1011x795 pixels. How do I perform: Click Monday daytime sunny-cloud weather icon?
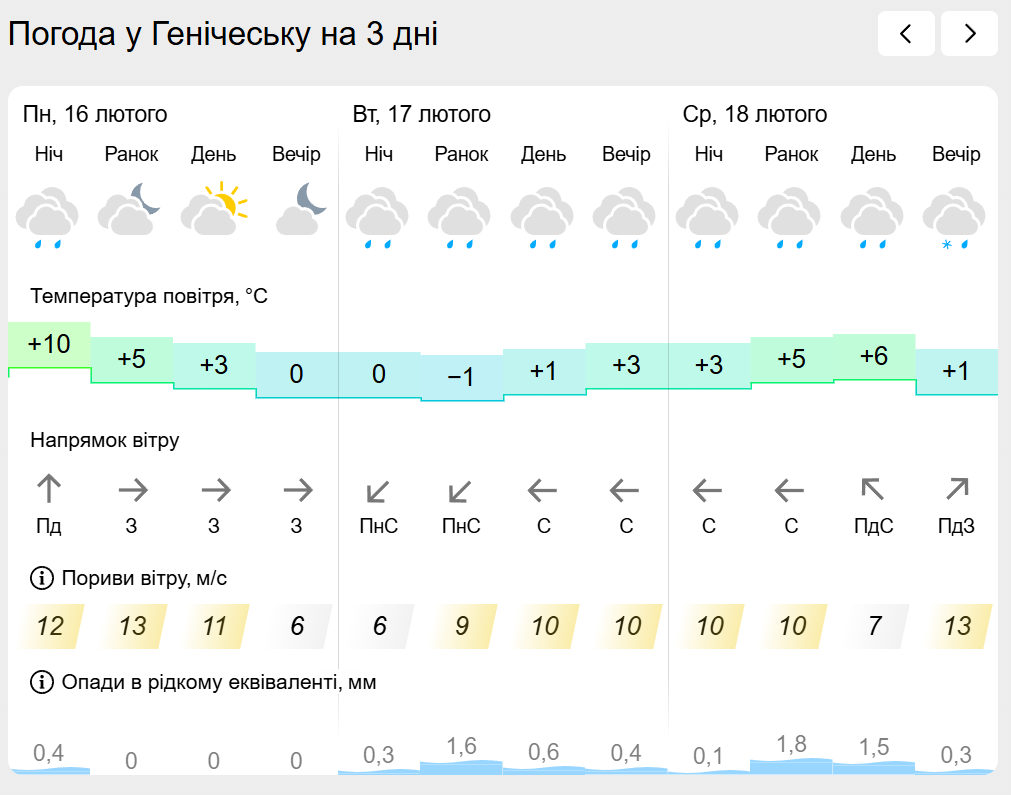214,209
